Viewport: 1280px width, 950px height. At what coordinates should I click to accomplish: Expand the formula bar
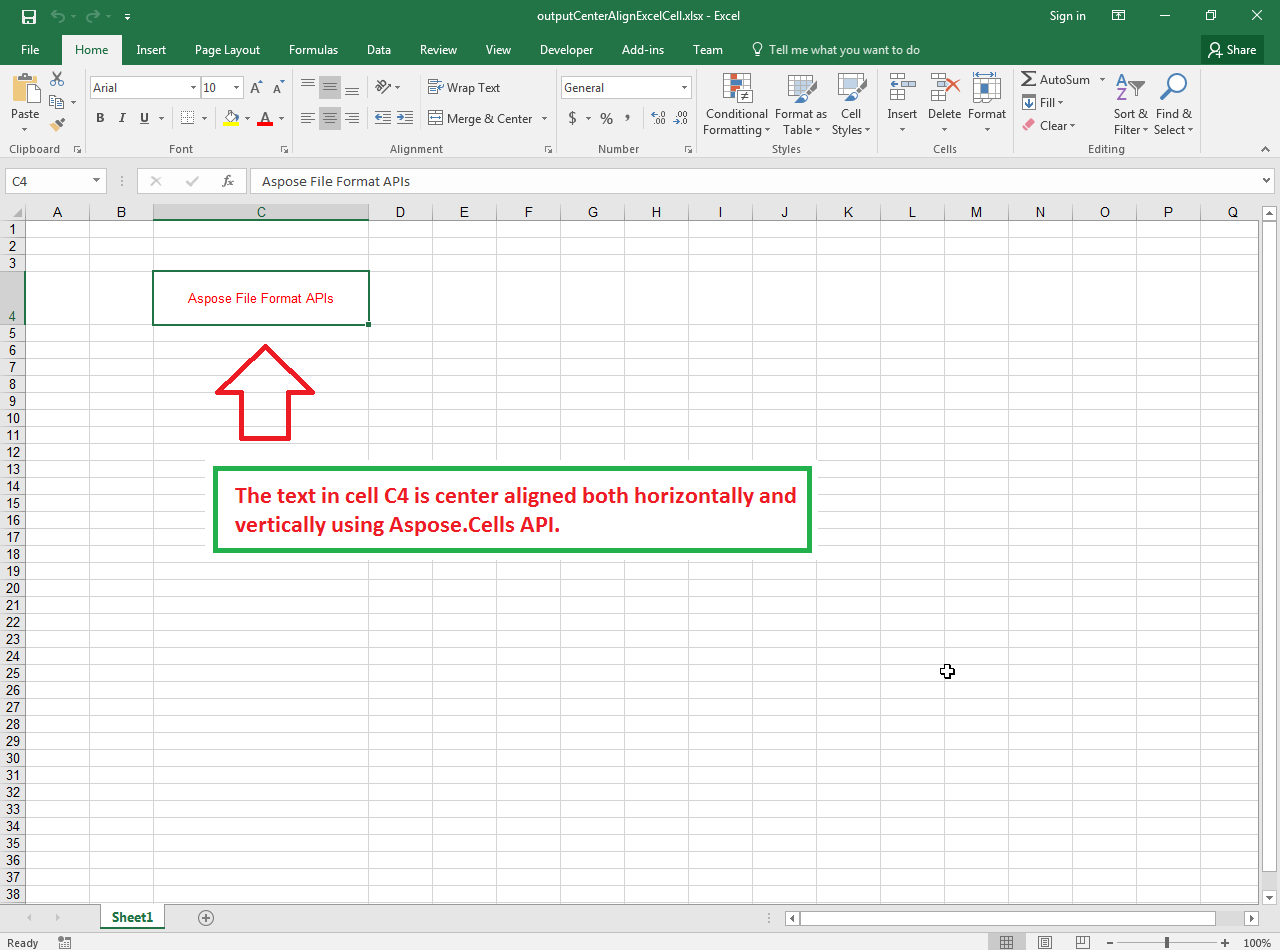pyautogui.click(x=1268, y=181)
